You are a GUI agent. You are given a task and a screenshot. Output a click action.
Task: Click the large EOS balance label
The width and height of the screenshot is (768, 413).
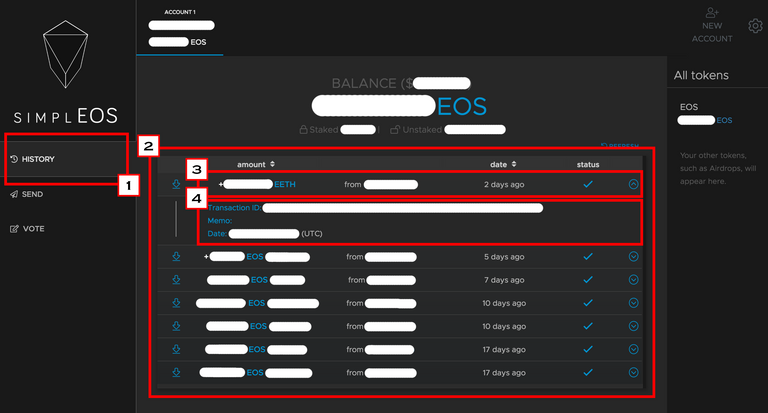coord(461,106)
